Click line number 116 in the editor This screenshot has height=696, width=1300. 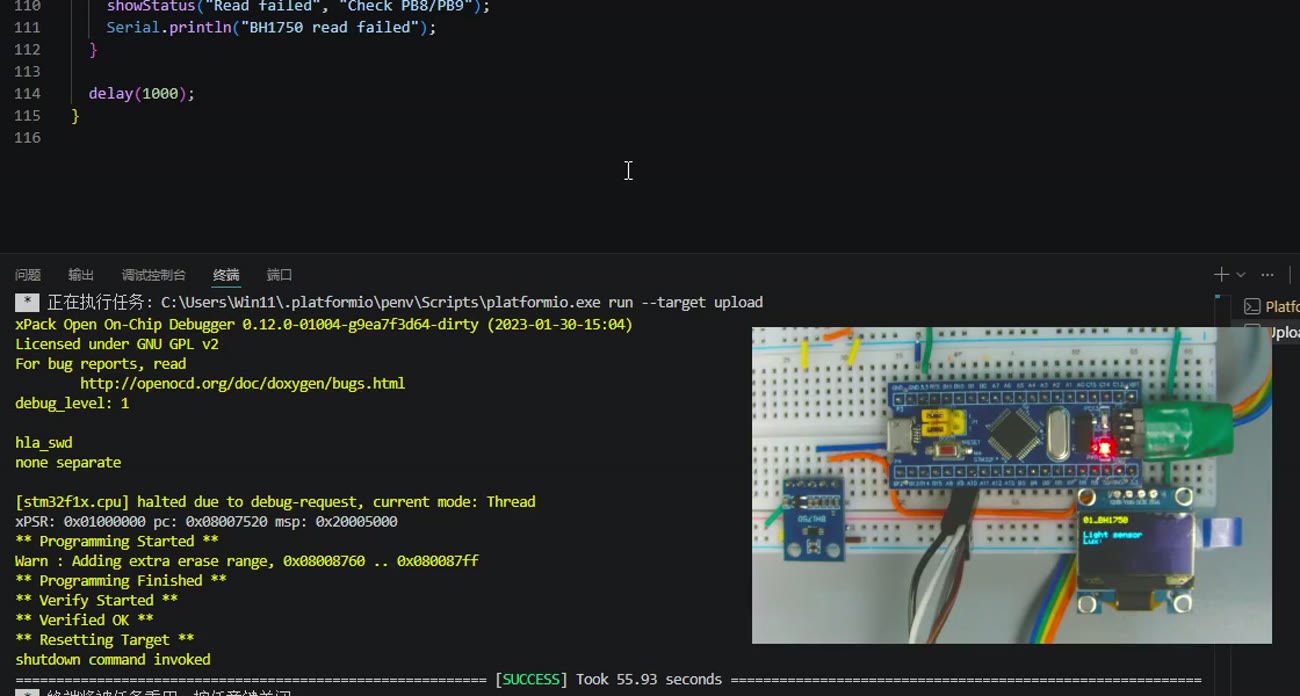[x=27, y=137]
